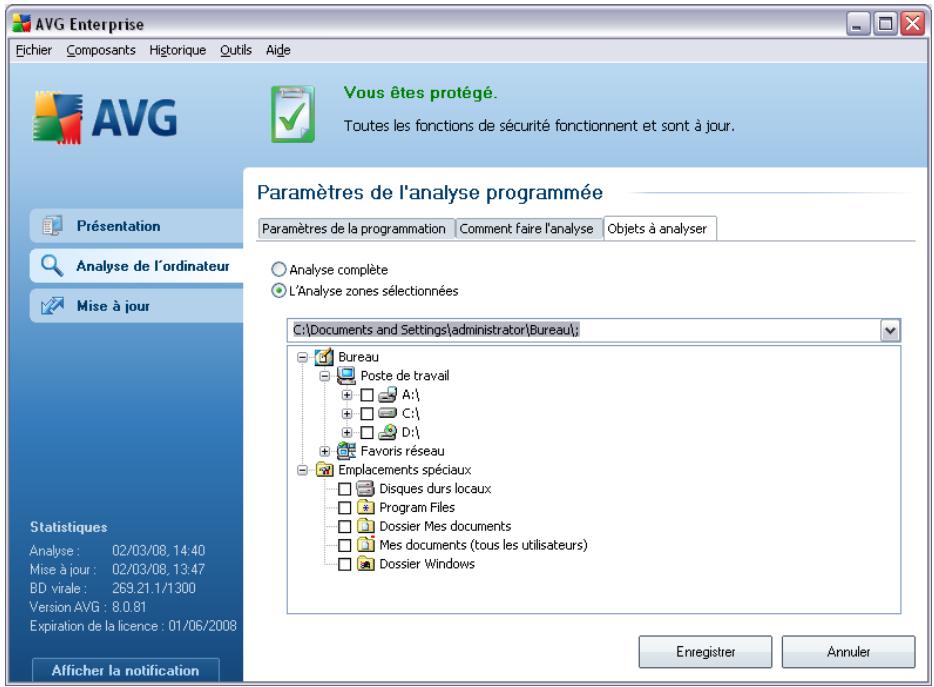The width and height of the screenshot is (934, 687).
Task: Check the D:\ drive checkbox
Action: pos(367,433)
